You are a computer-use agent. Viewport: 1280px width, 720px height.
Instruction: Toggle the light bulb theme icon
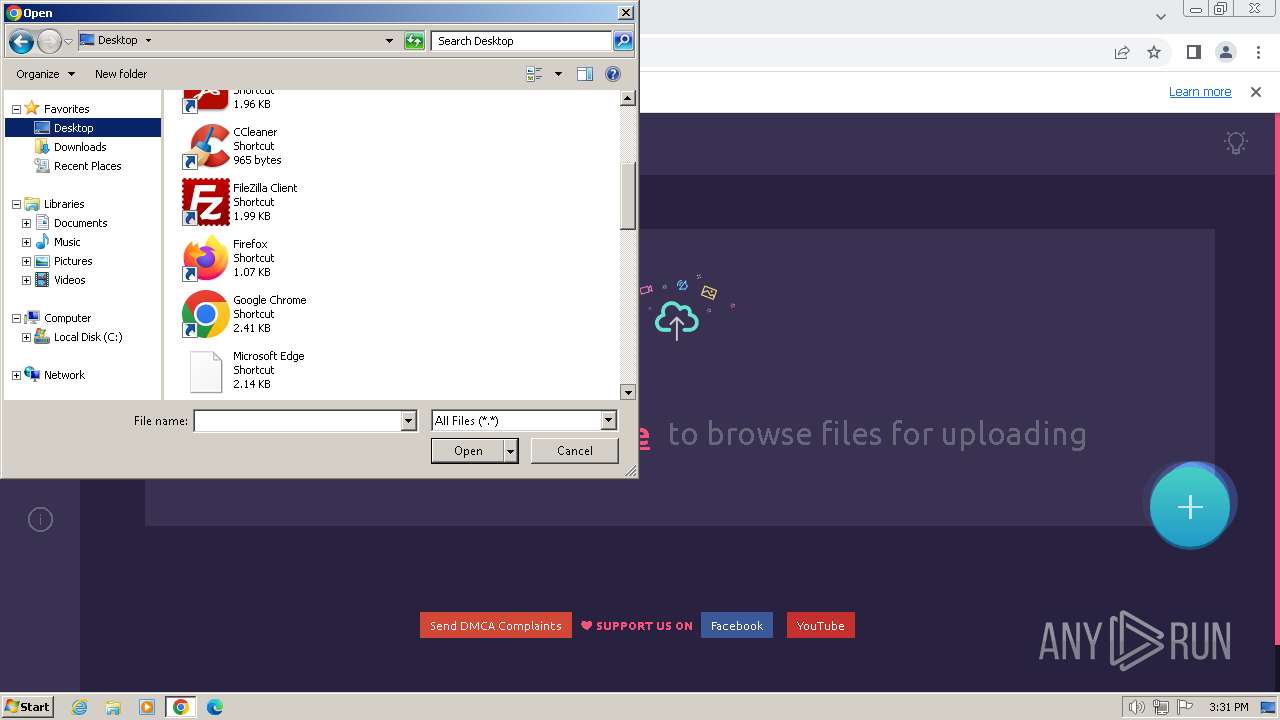point(1236,142)
